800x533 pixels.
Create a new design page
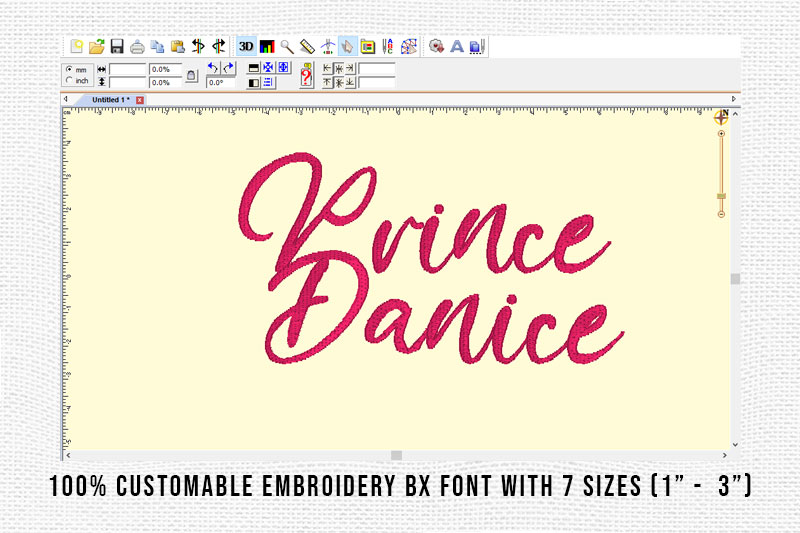pyautogui.click(x=76, y=46)
